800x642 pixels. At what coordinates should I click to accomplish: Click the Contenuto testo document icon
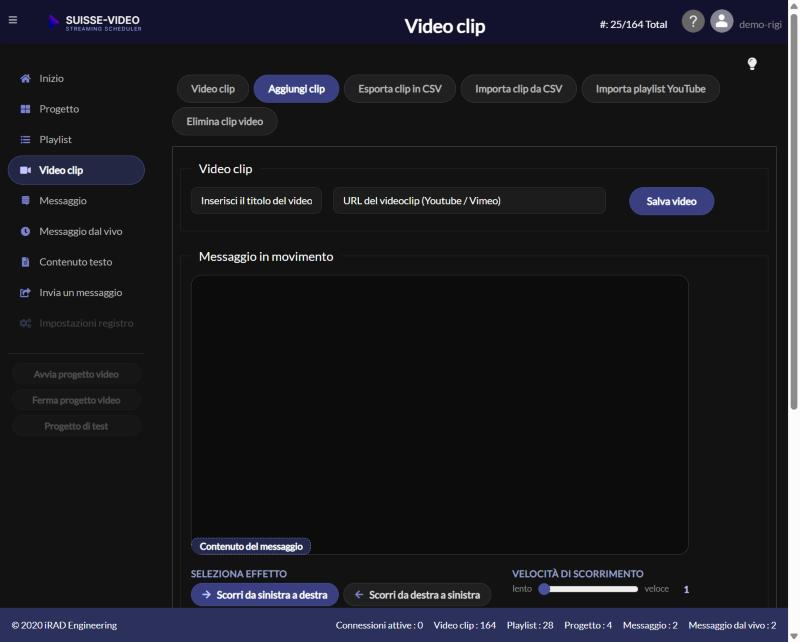[x=25, y=262]
